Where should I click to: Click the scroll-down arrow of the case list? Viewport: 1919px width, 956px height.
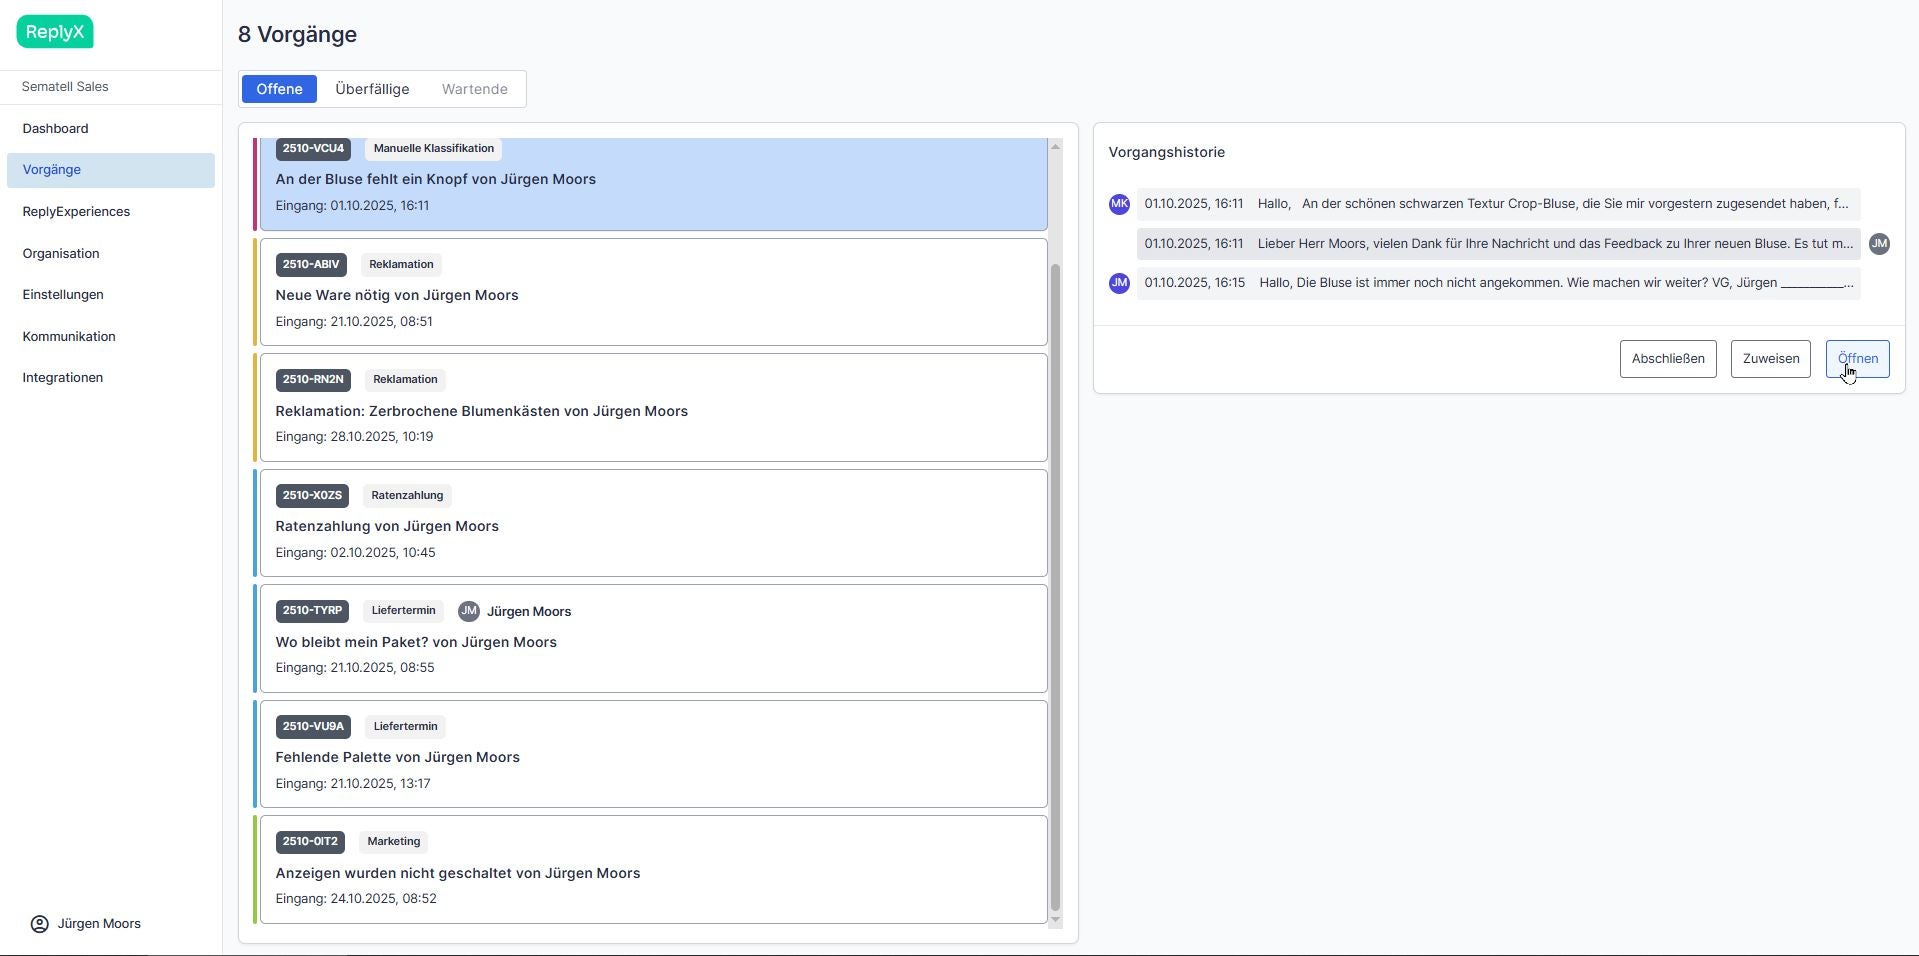1055,920
